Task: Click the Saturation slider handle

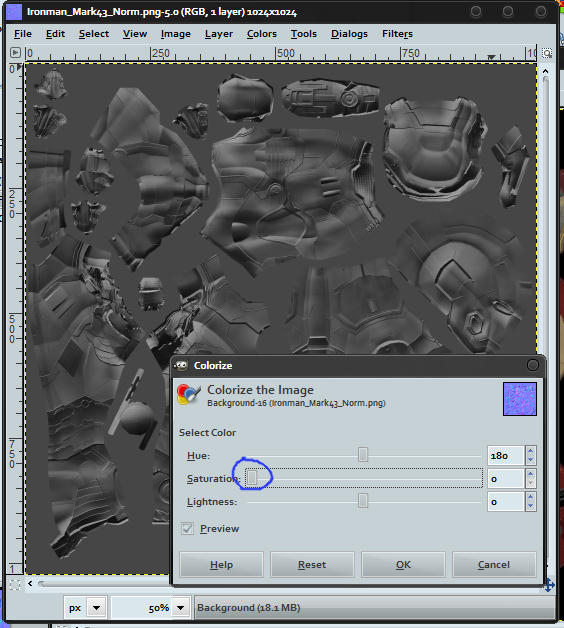Action: pyautogui.click(x=252, y=477)
